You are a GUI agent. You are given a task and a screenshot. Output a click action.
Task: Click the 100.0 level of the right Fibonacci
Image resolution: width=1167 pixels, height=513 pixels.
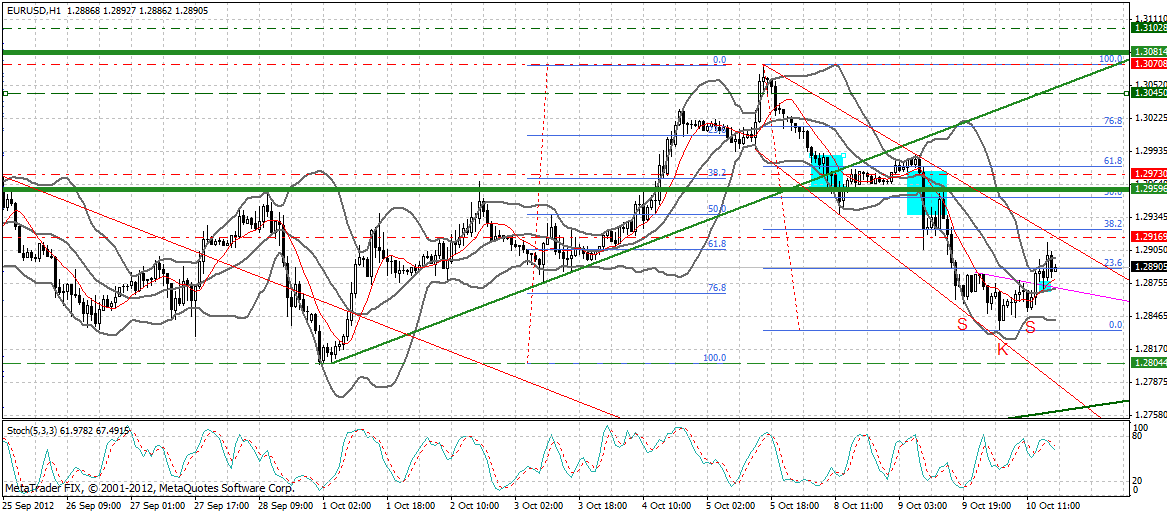(1110, 59)
